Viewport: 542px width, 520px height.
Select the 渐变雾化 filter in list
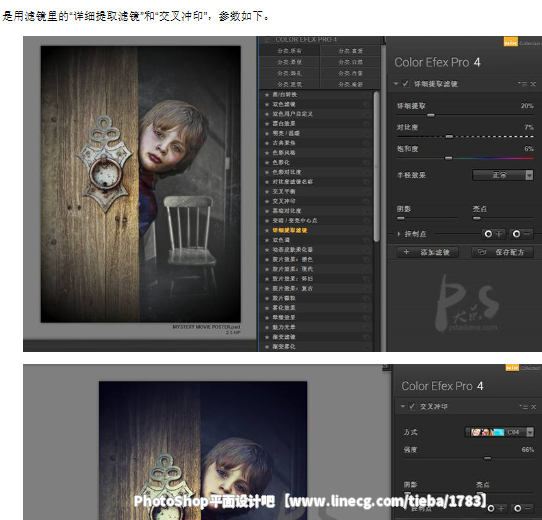point(284,346)
